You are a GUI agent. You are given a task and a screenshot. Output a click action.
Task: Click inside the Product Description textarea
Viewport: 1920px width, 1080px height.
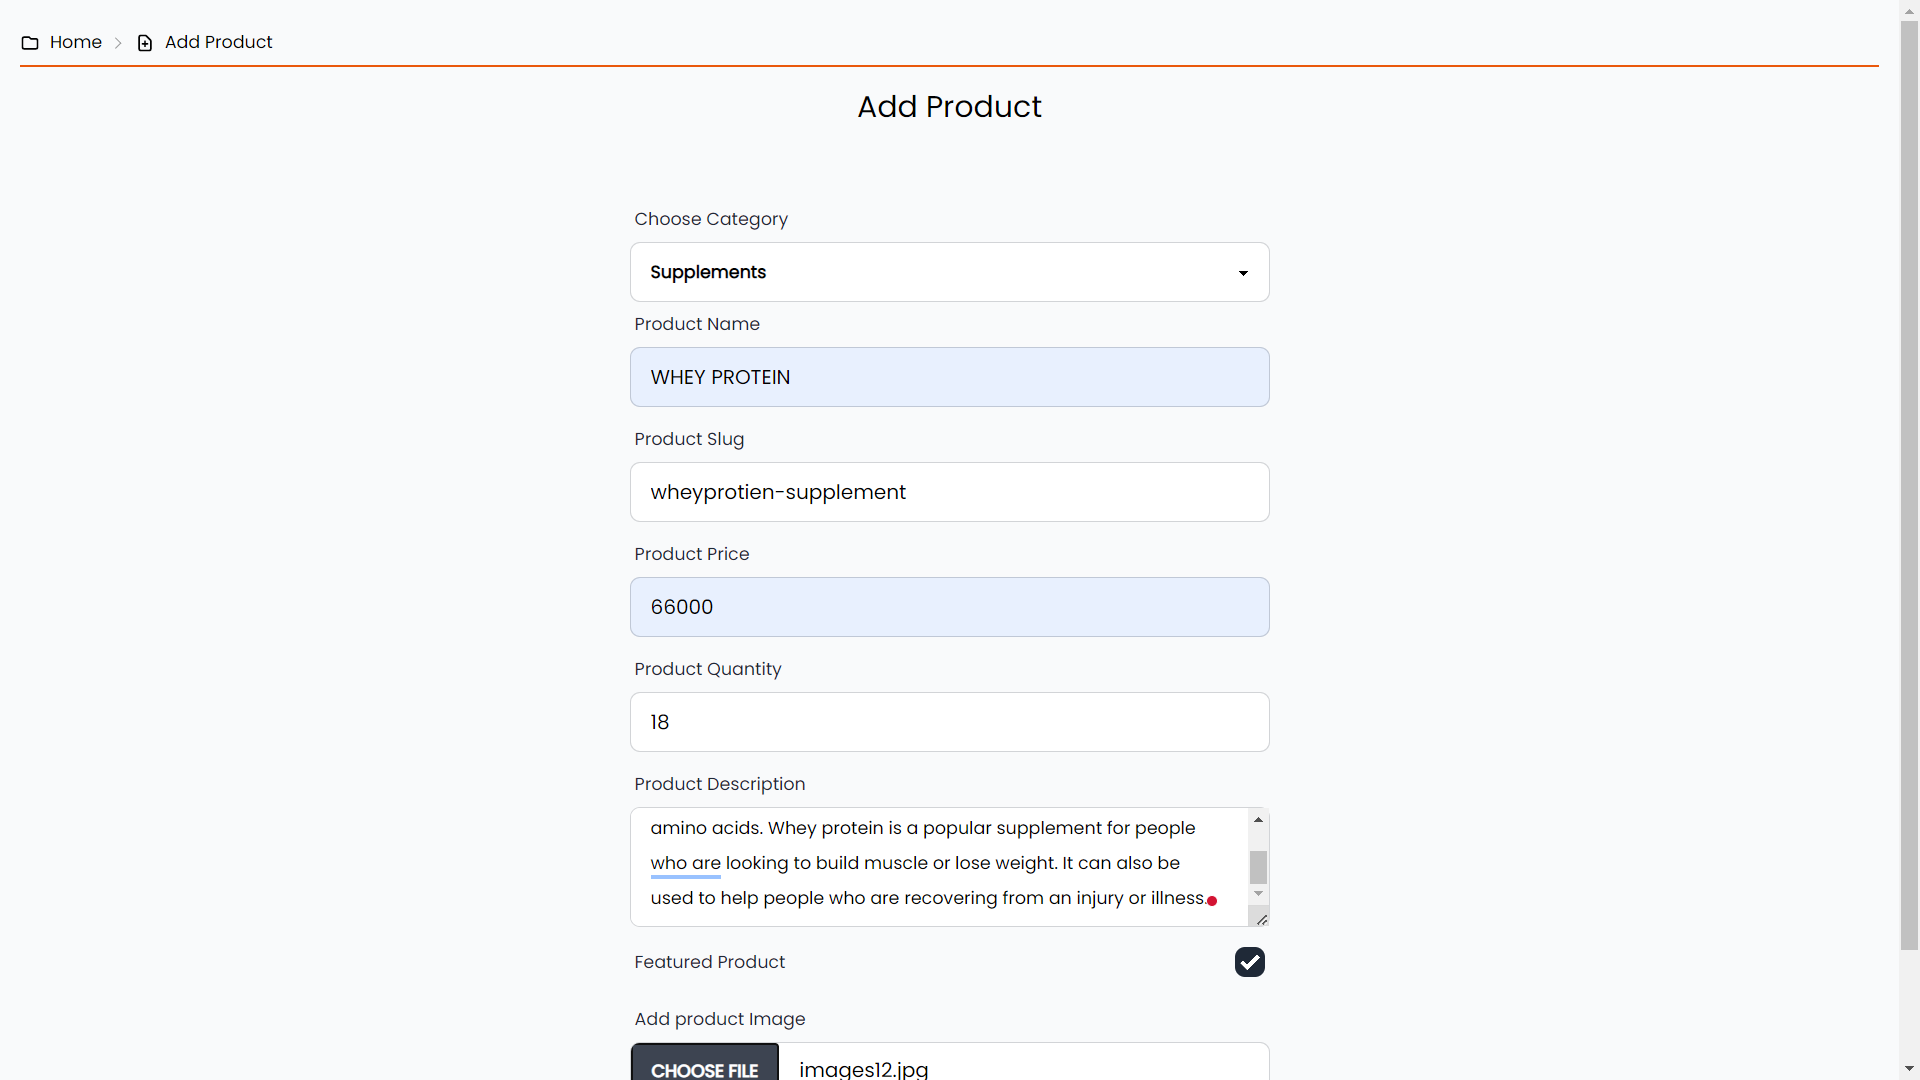click(939, 867)
